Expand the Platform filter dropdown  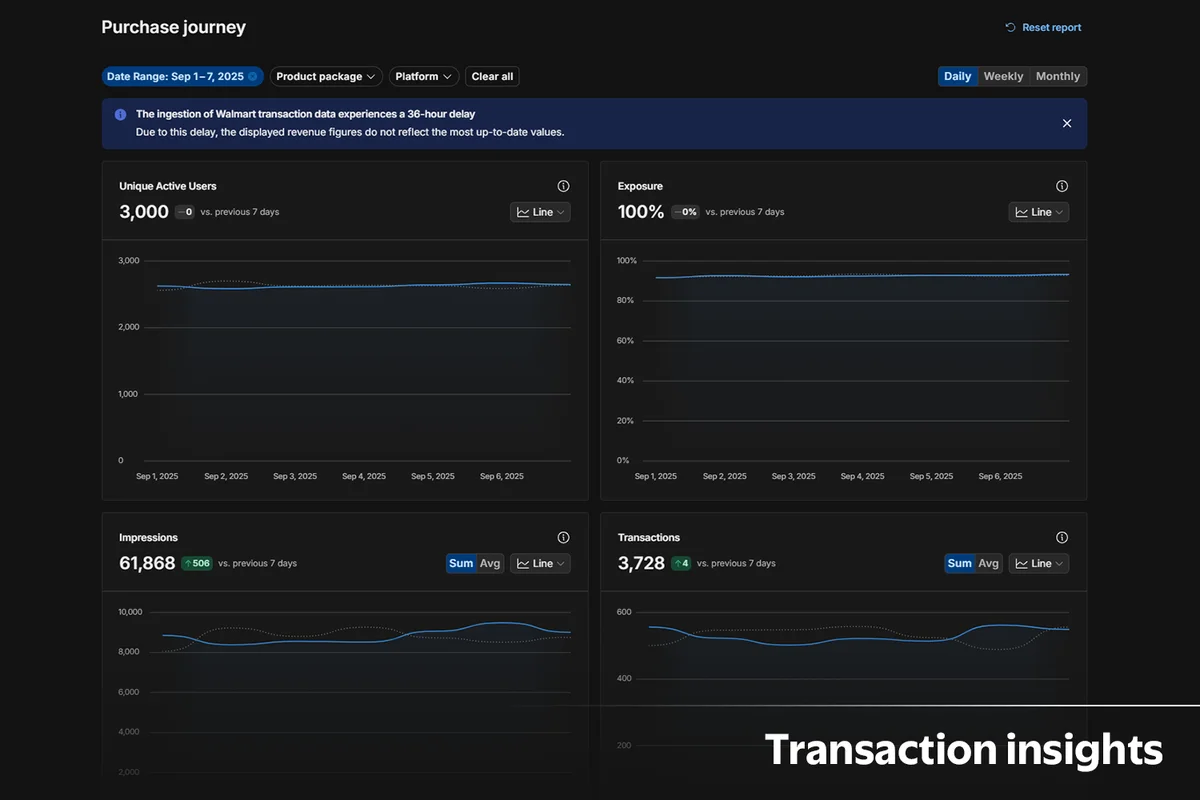pyautogui.click(x=423, y=77)
